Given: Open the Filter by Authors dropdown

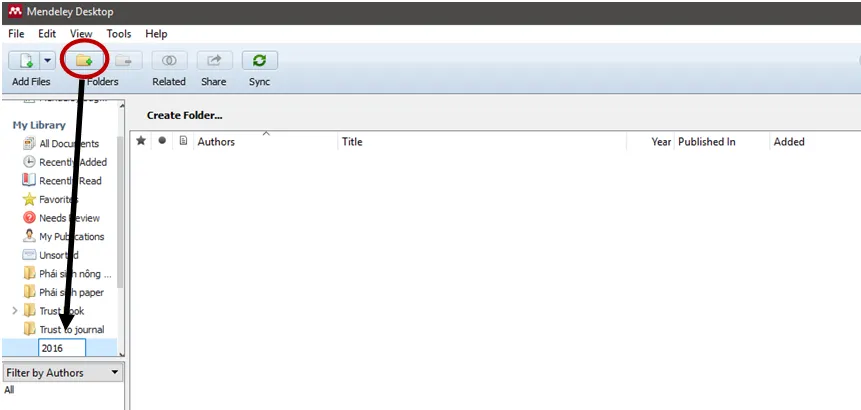Looking at the screenshot, I should (62, 373).
